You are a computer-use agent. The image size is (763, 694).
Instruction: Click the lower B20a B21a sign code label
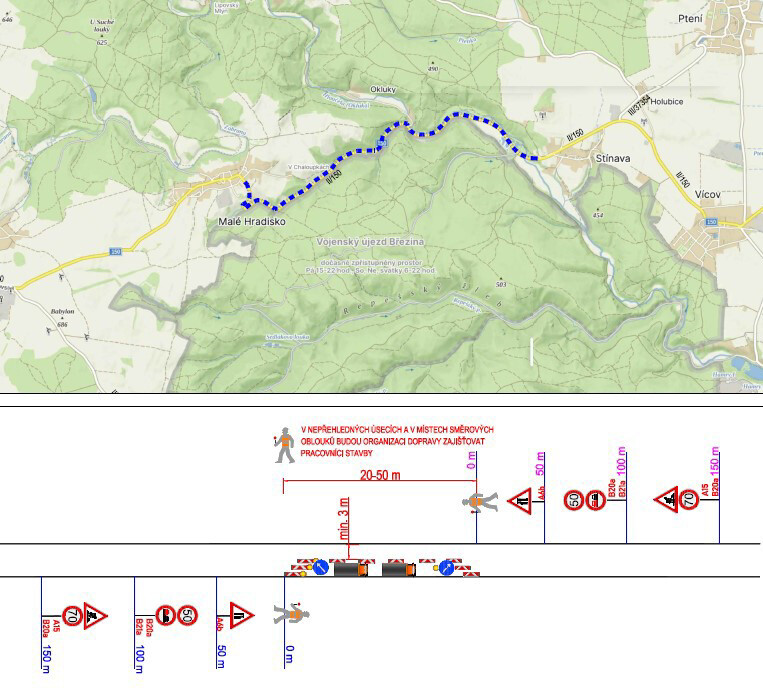pos(144,628)
